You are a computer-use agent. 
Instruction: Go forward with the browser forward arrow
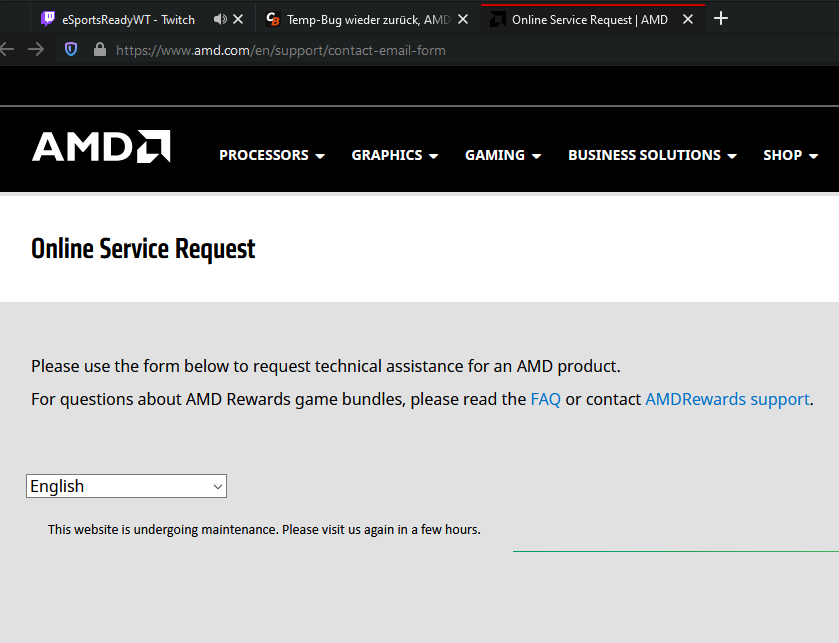36,50
